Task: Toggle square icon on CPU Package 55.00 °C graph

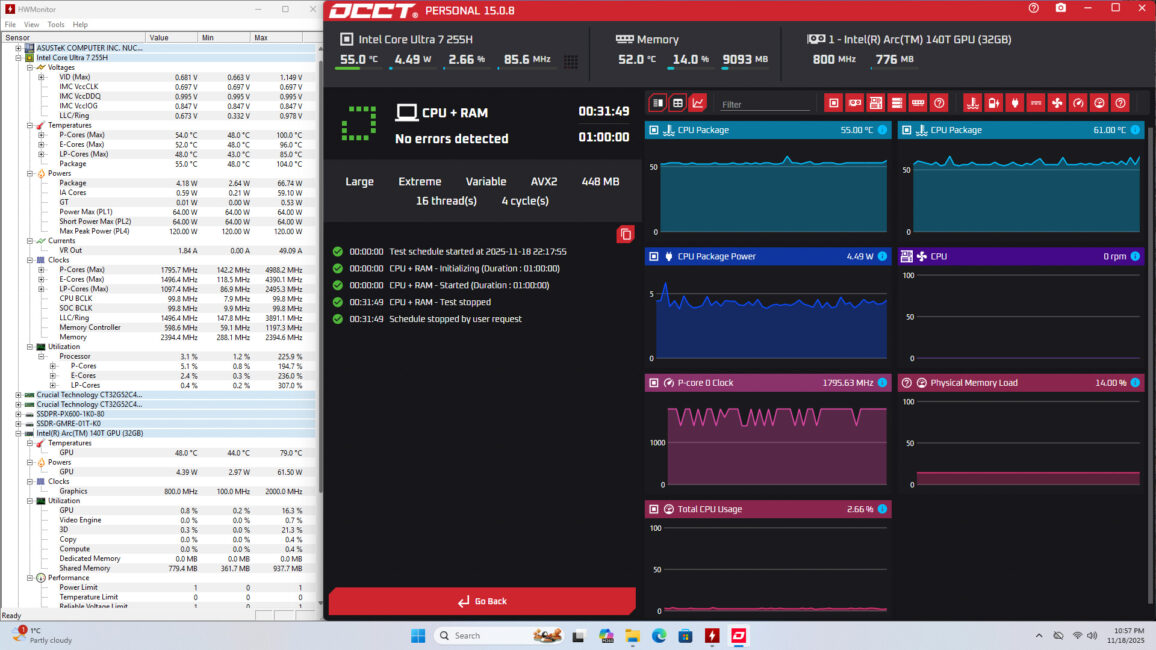Action: click(x=654, y=130)
